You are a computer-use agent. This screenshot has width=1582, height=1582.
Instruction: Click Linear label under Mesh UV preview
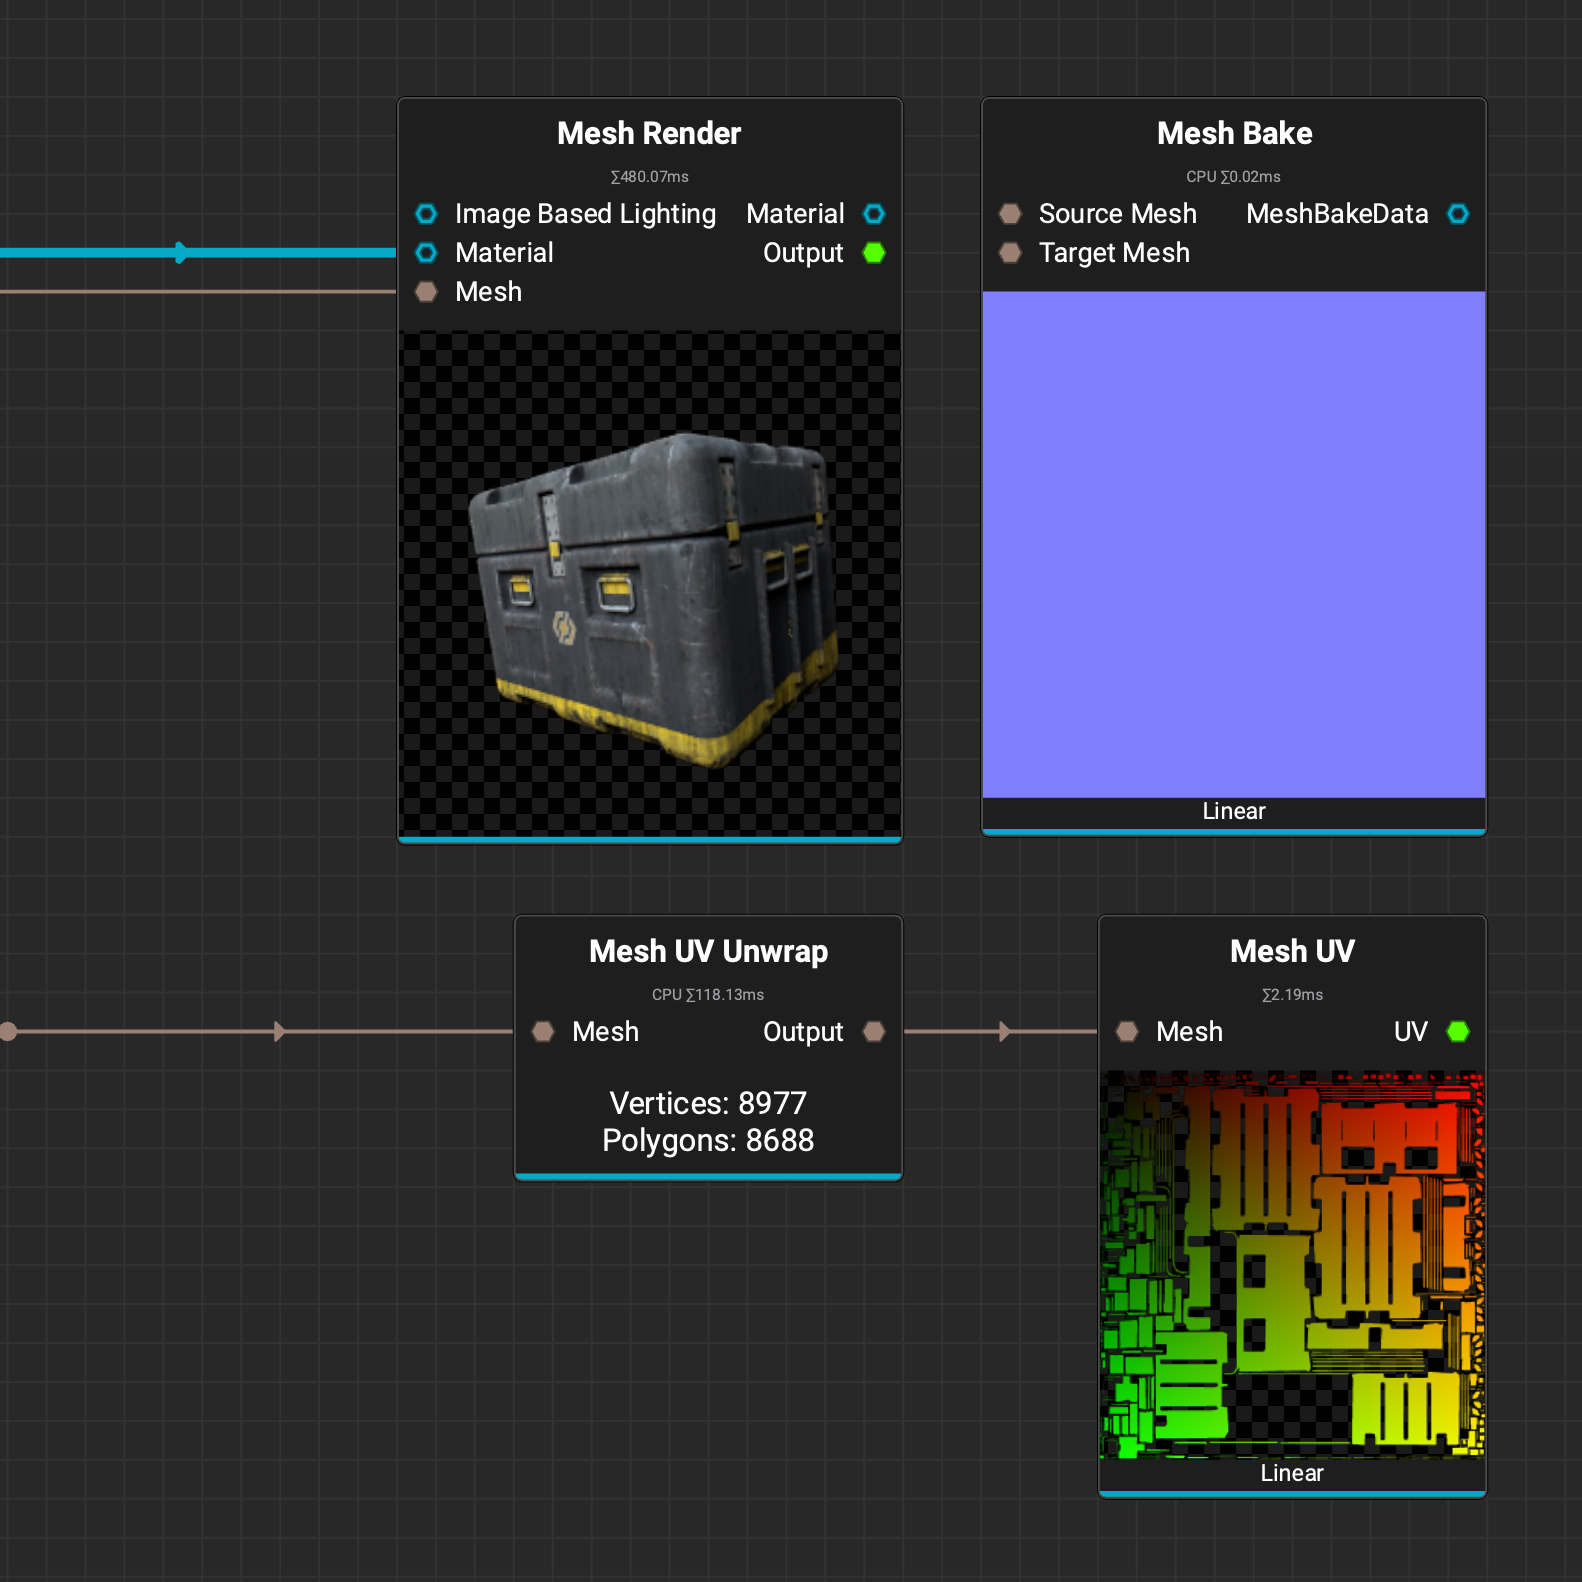(x=1292, y=1473)
